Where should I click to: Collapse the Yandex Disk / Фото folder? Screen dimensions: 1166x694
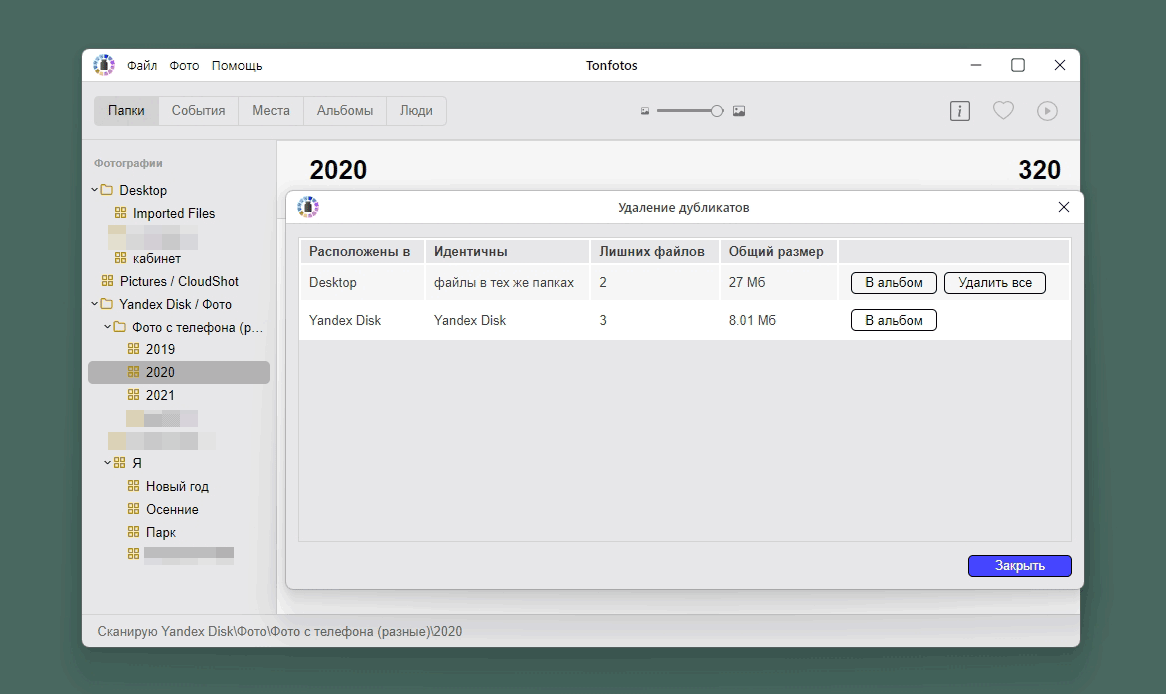tap(95, 303)
